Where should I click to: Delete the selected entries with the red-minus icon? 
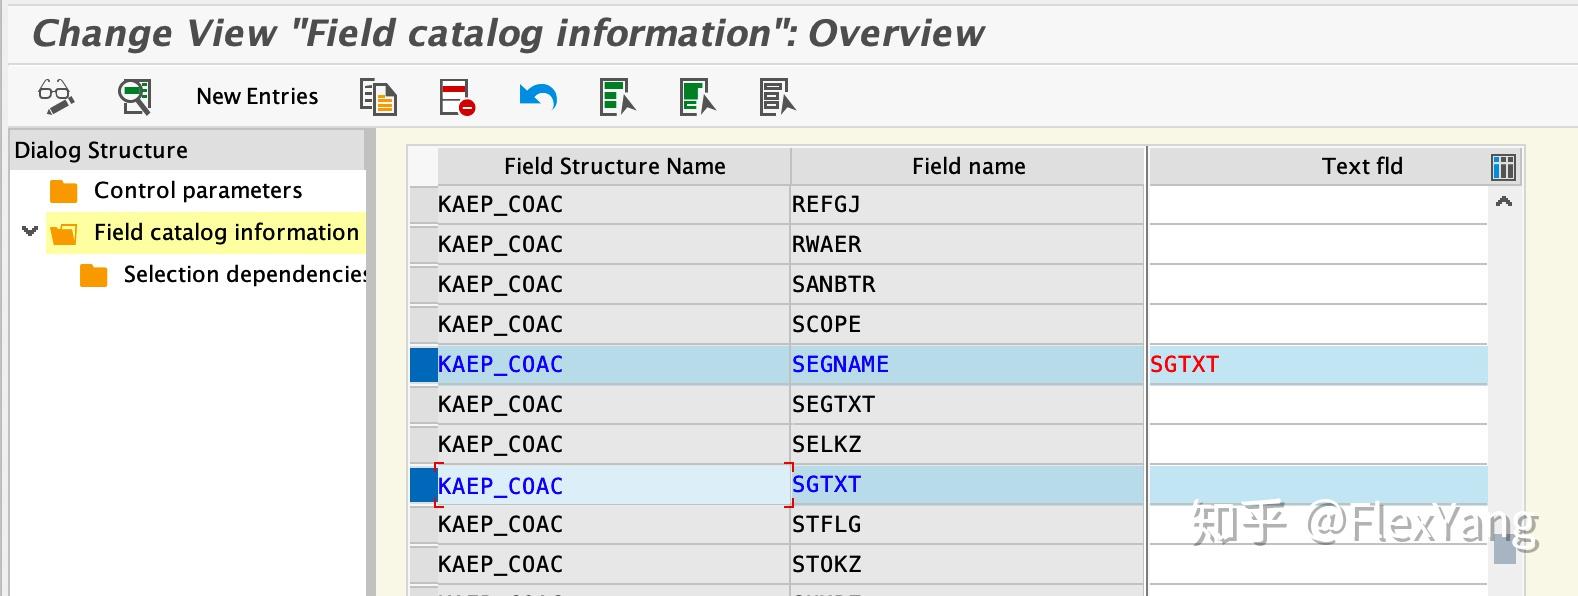tap(457, 97)
